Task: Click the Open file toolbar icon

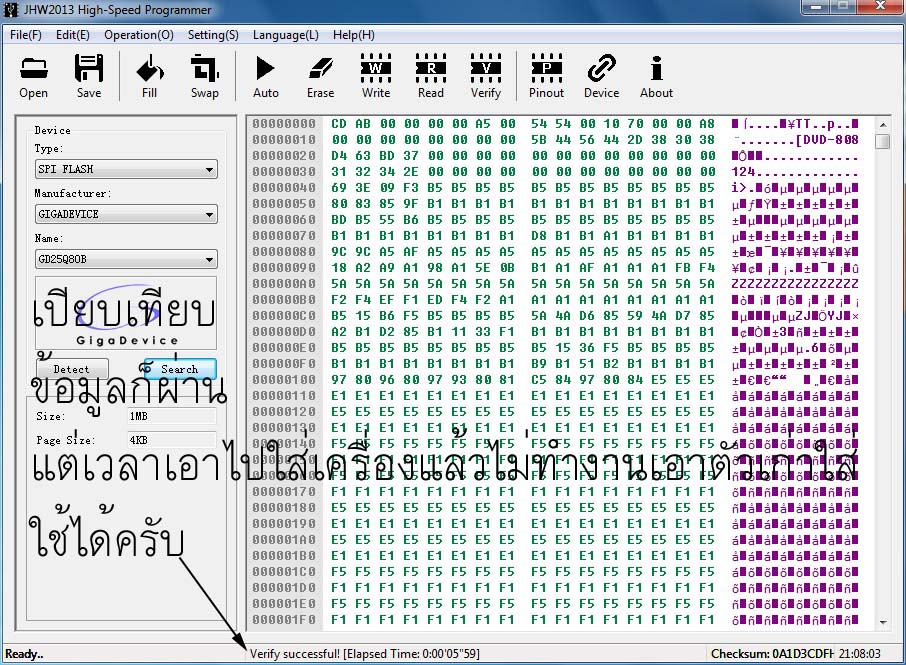Action: click(33, 76)
